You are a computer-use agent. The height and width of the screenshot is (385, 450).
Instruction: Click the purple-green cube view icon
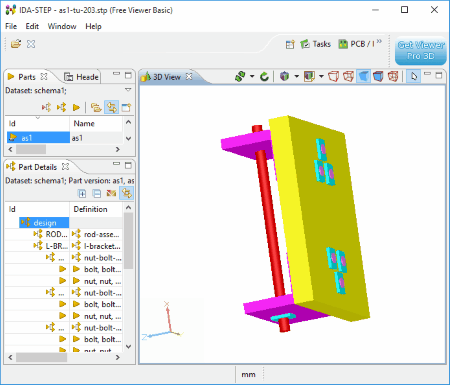pos(284,77)
